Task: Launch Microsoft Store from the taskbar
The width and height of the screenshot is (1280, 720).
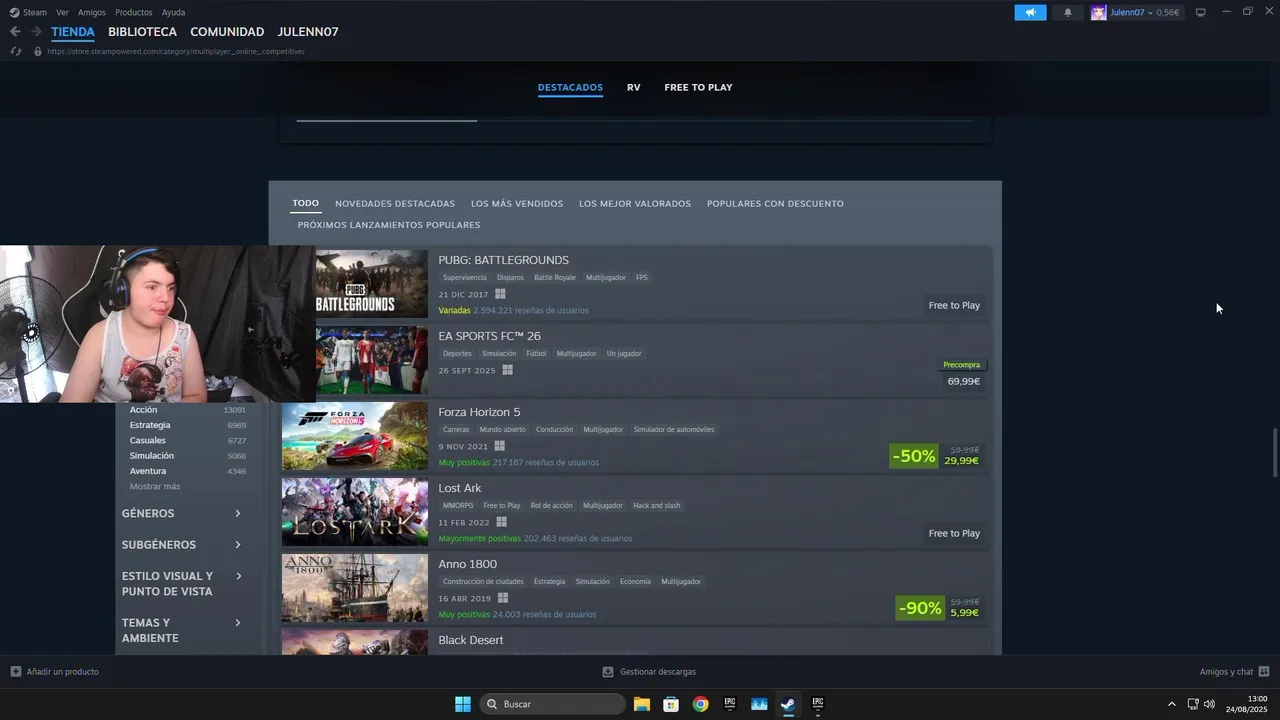Action: coord(671,704)
